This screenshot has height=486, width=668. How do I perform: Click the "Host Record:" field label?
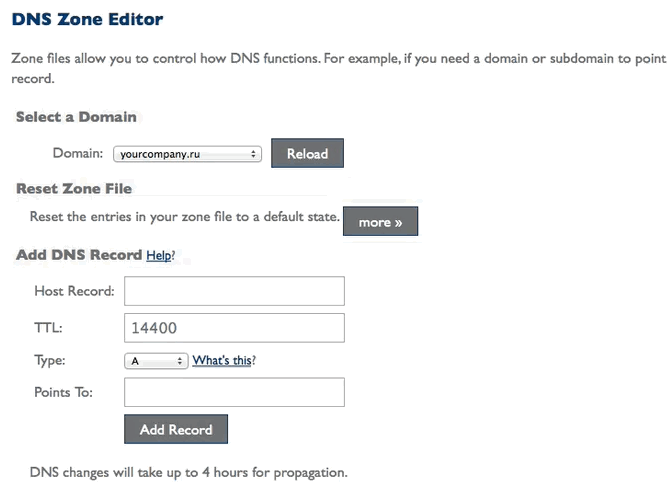click(x=74, y=292)
